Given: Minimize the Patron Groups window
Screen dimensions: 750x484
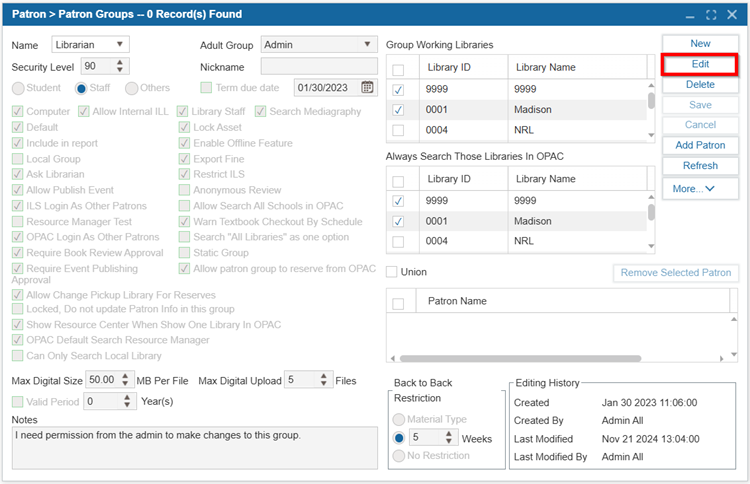Looking at the screenshot, I should (x=690, y=15).
